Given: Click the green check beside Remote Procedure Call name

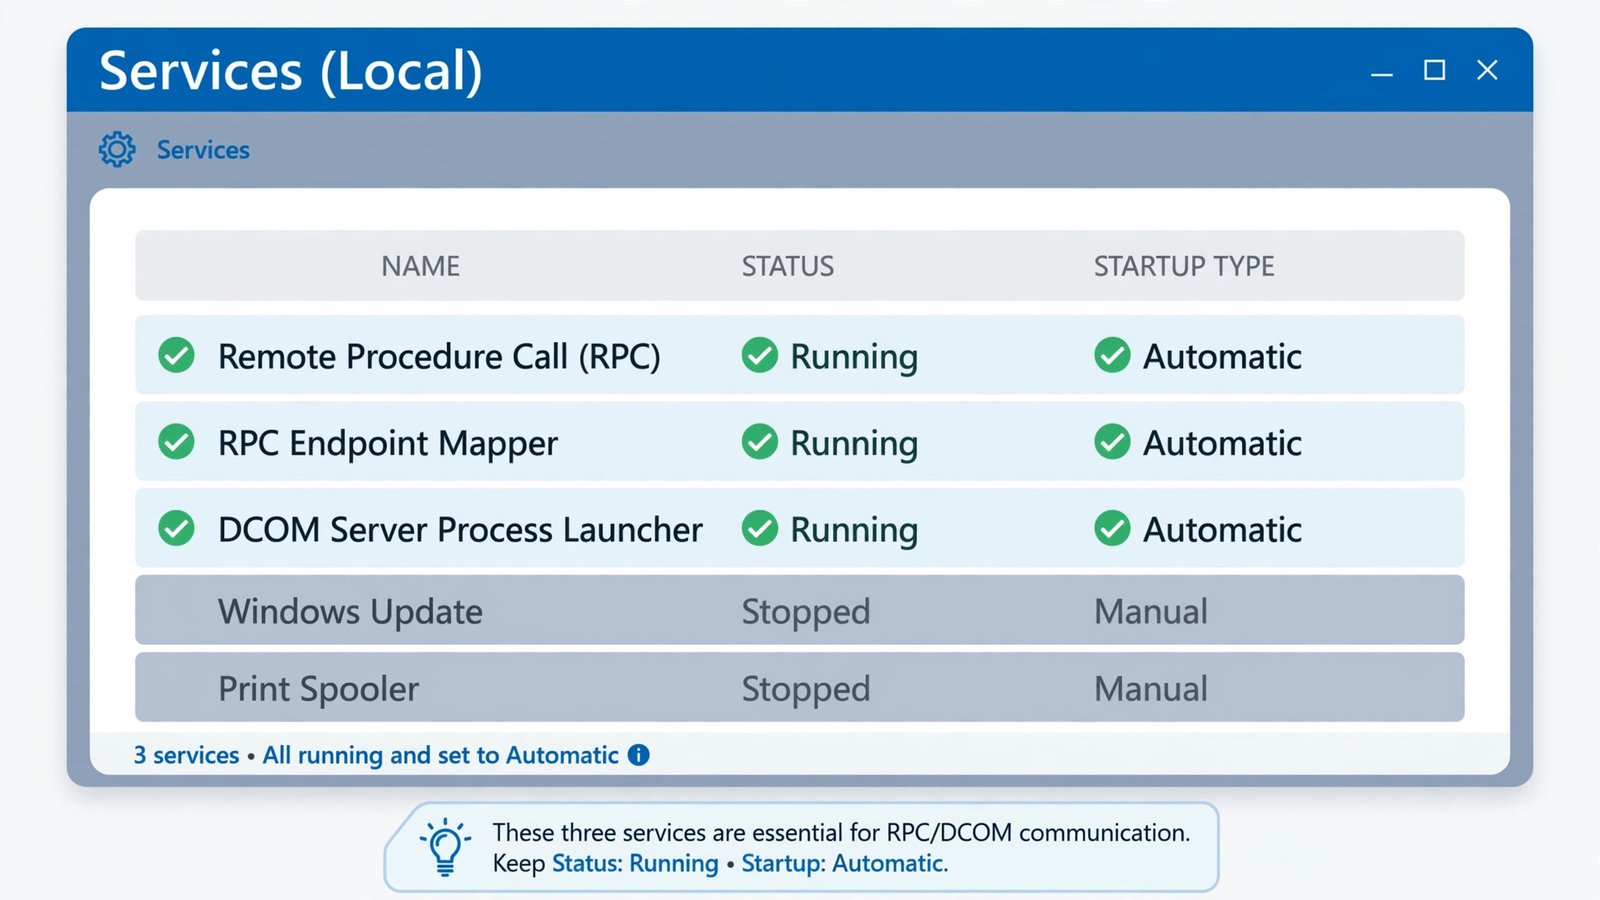Looking at the screenshot, I should tap(177, 355).
